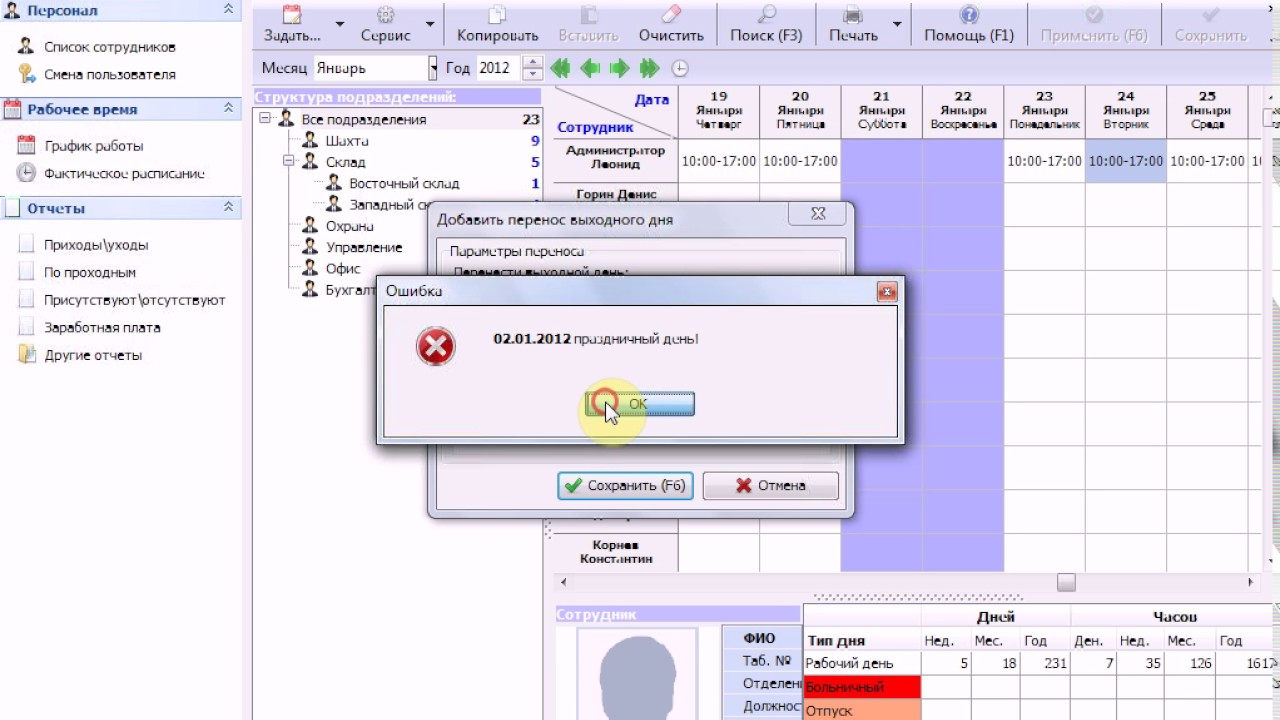The width and height of the screenshot is (1280, 720).
Task: Close the Добавить перенос выходного дня dialog
Action: pos(818,214)
